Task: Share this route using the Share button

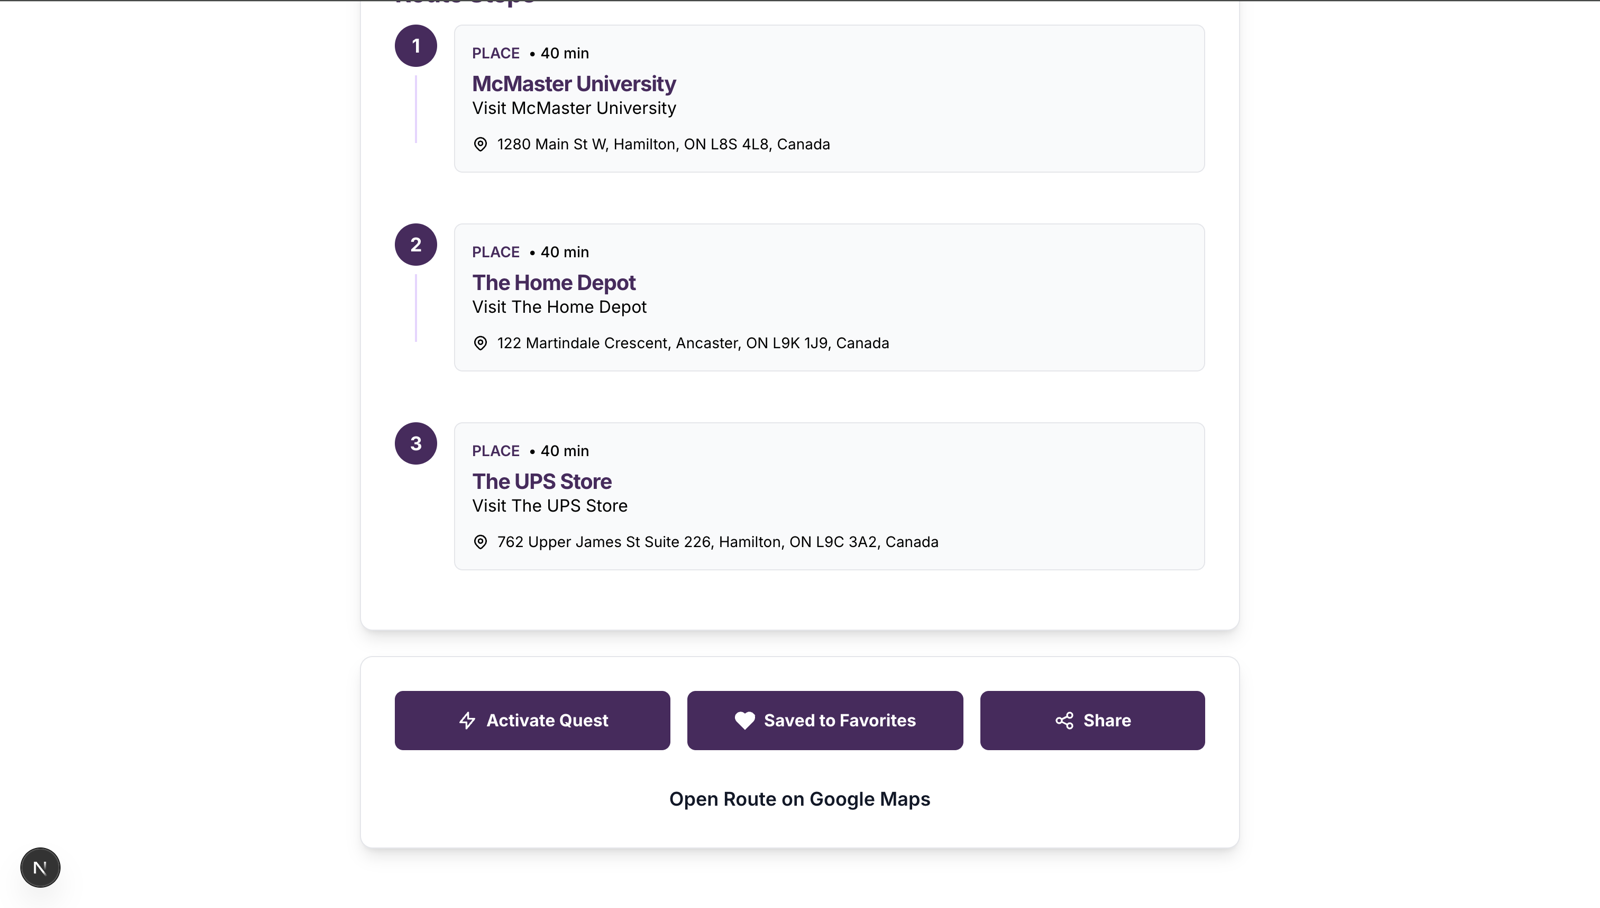Action: point(1092,720)
